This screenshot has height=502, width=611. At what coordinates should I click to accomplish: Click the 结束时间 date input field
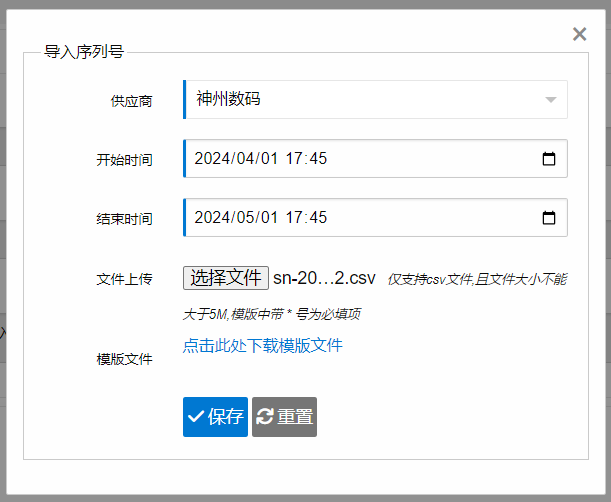click(x=375, y=217)
